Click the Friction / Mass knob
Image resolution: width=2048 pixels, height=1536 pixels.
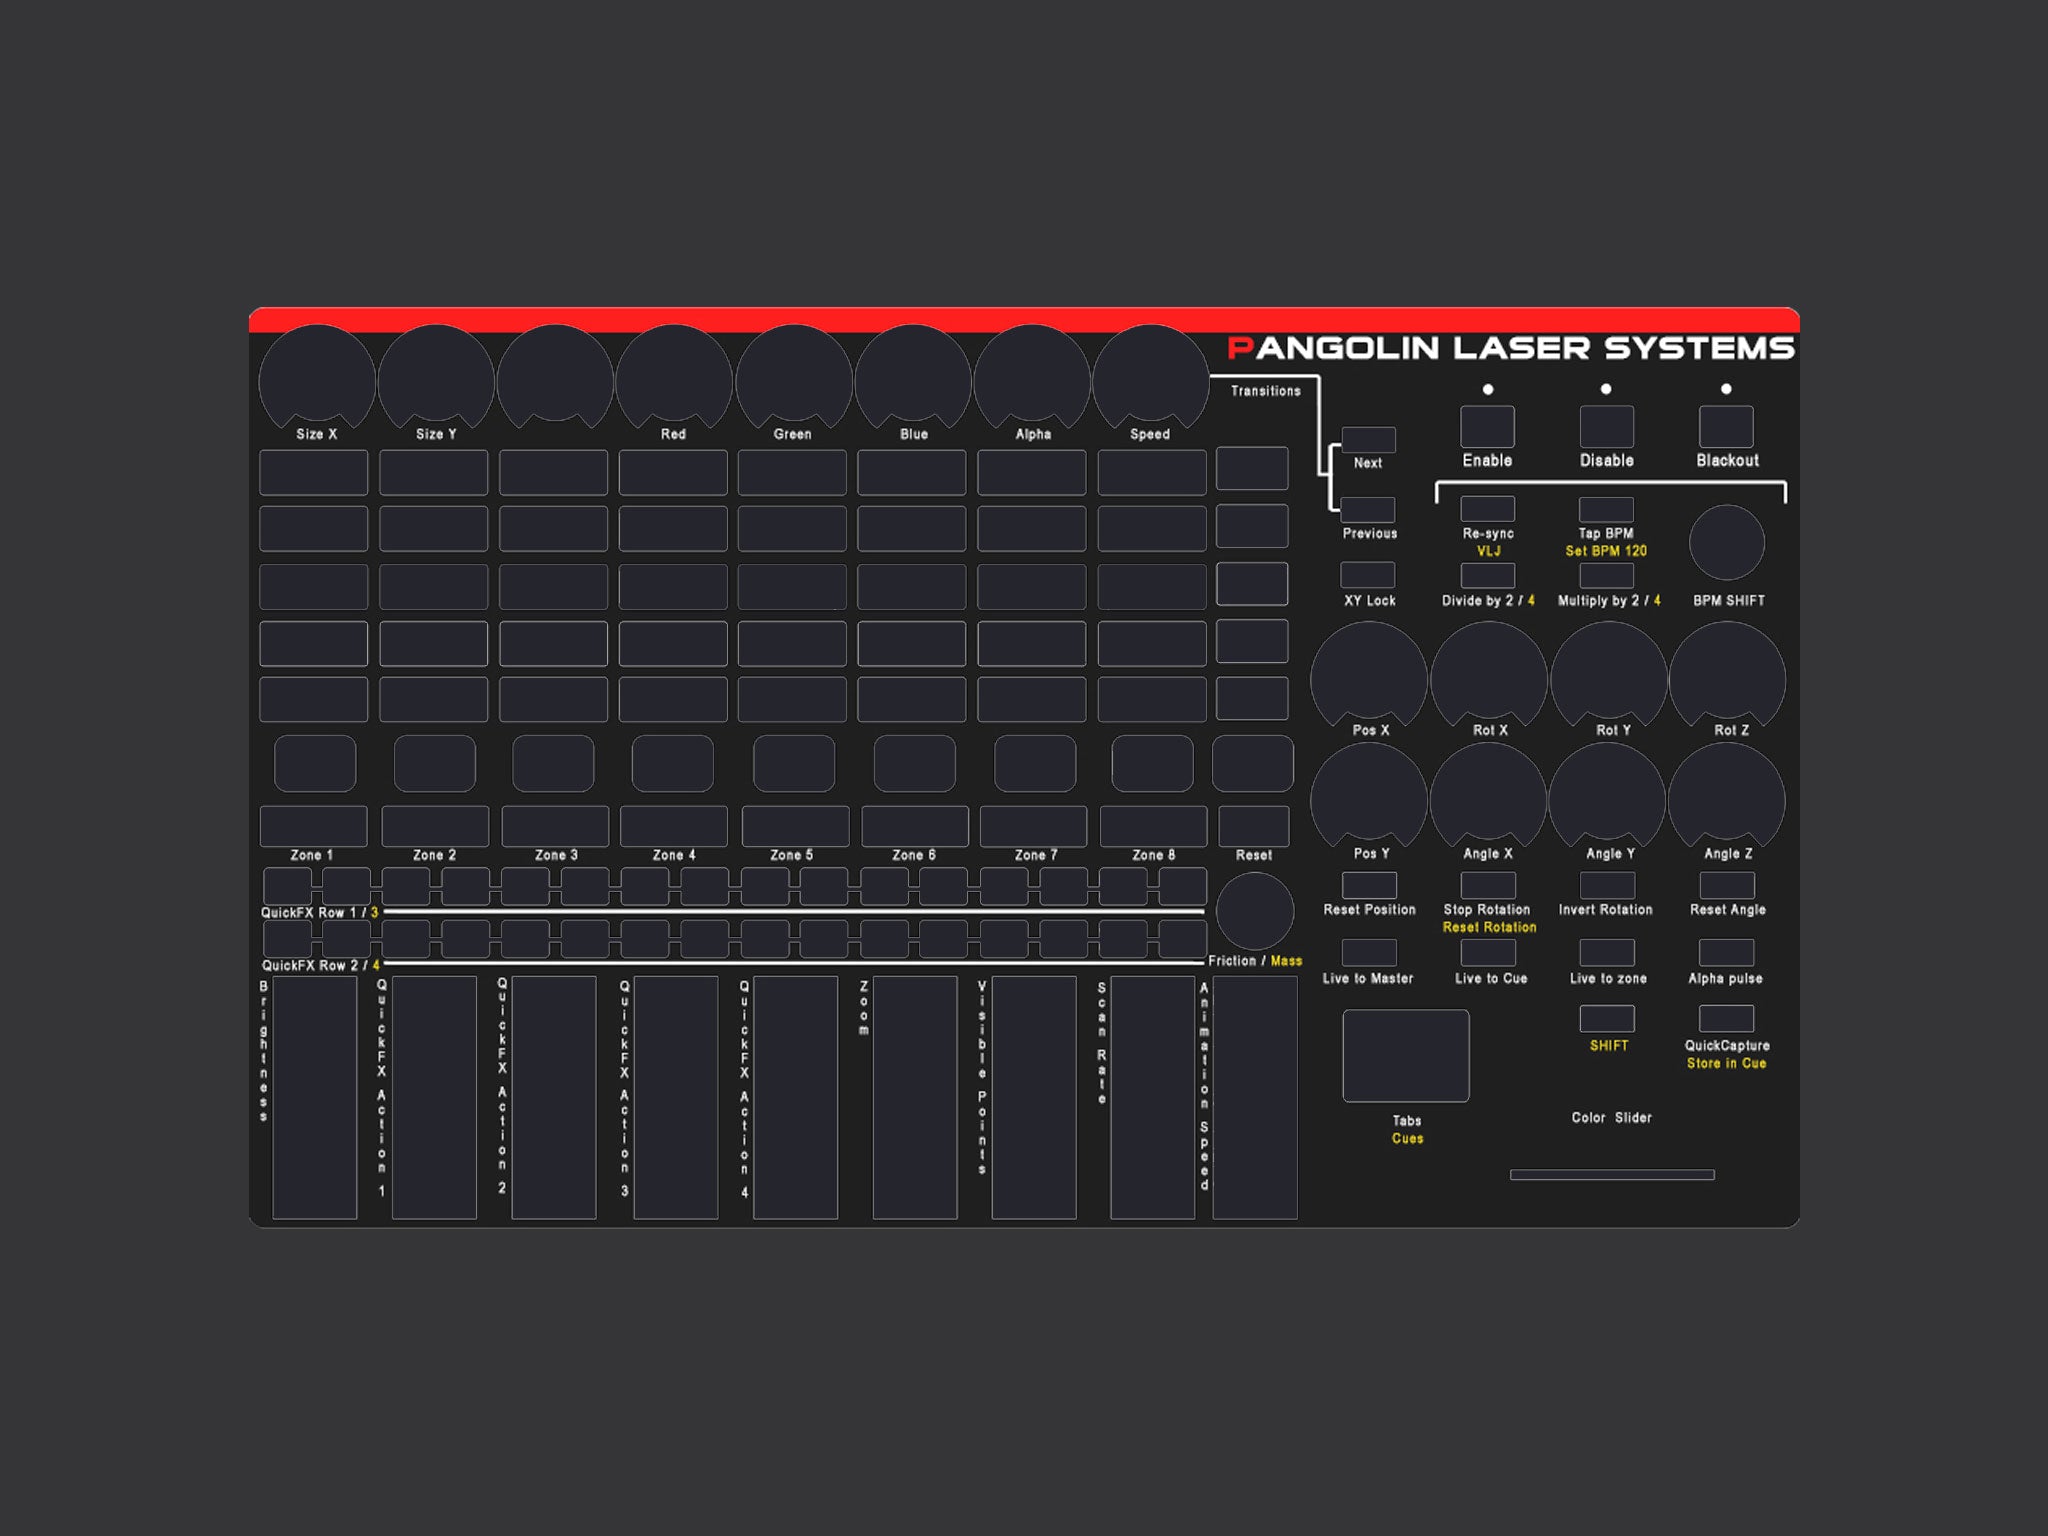tap(1255, 911)
